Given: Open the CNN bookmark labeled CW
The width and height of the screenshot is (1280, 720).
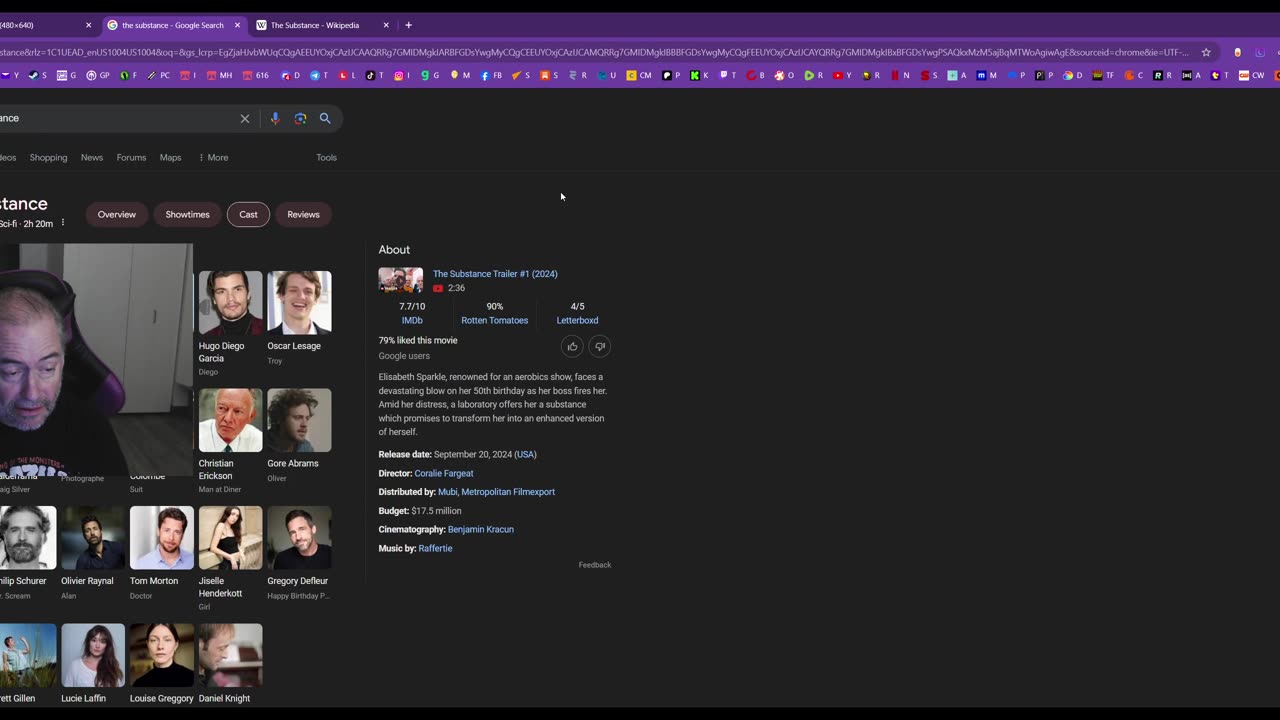Looking at the screenshot, I should tap(1251, 75).
